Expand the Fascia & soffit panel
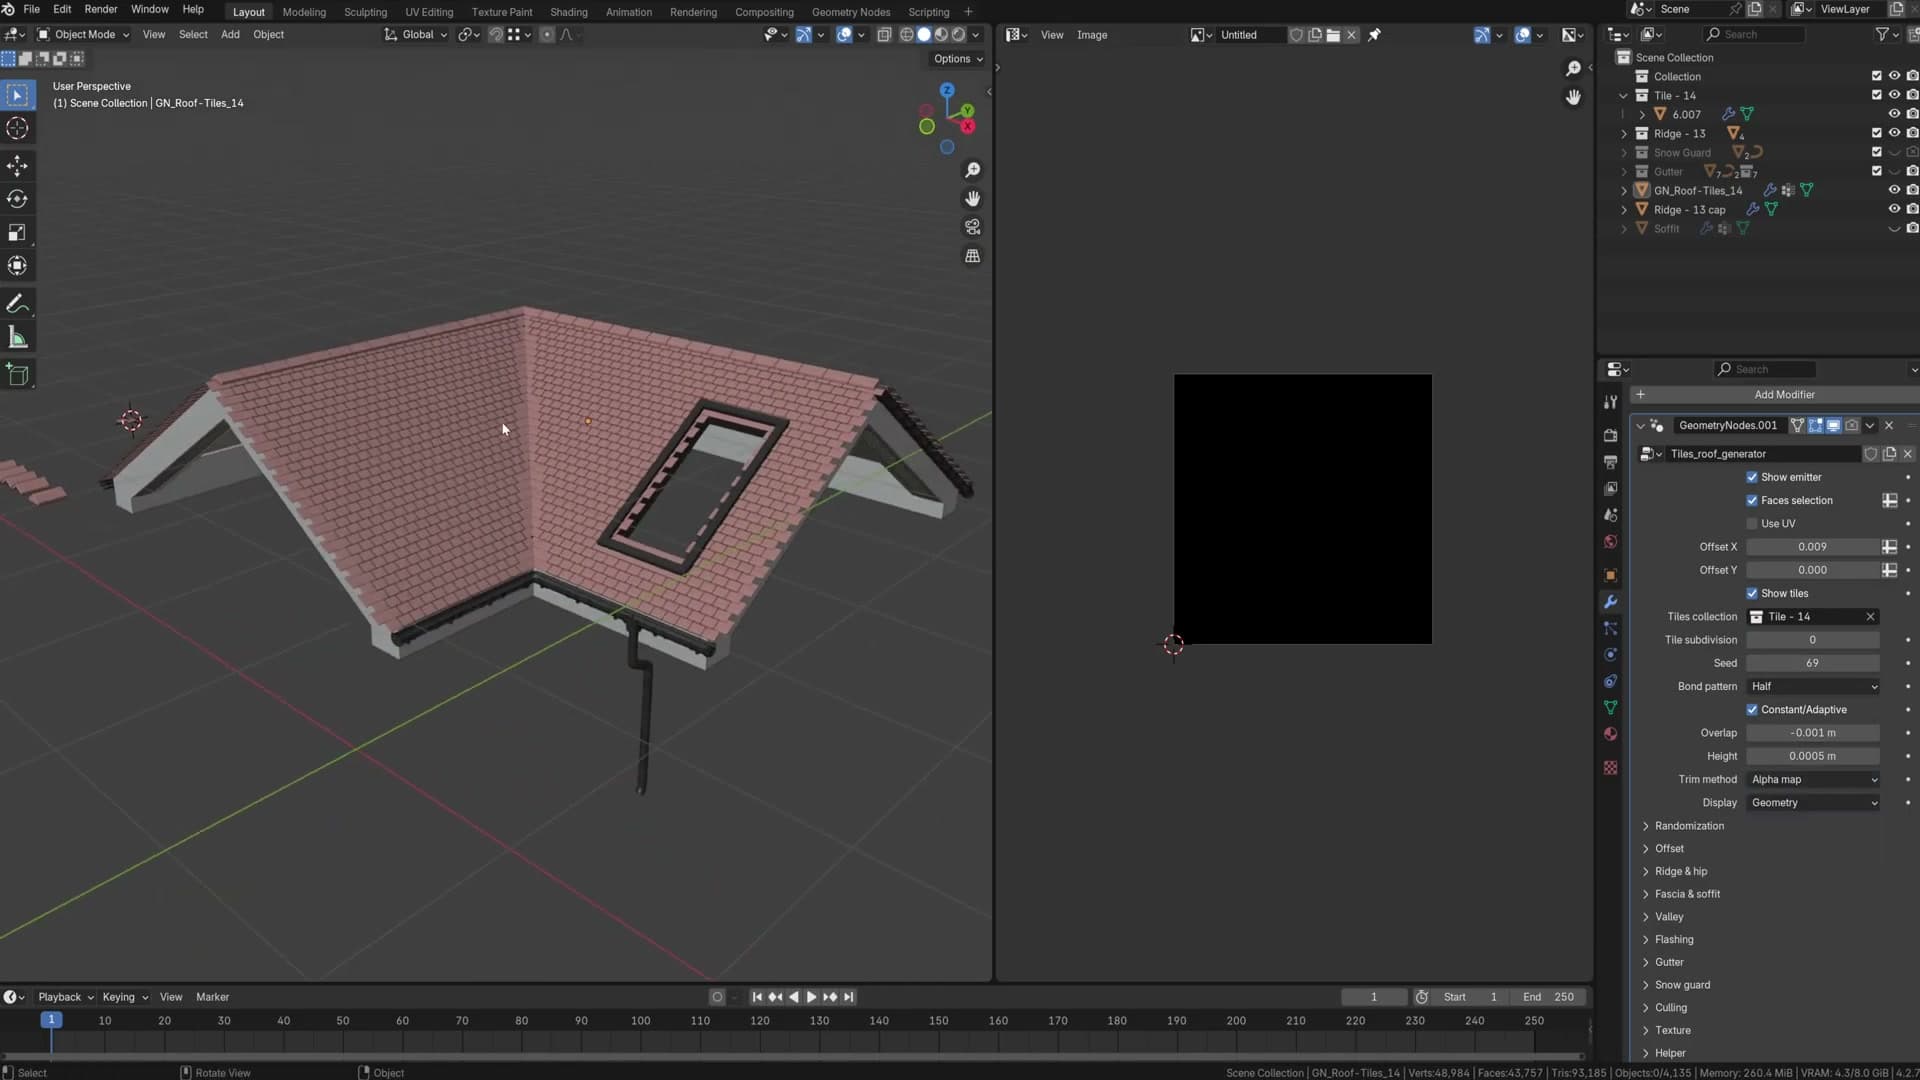 (x=1687, y=894)
